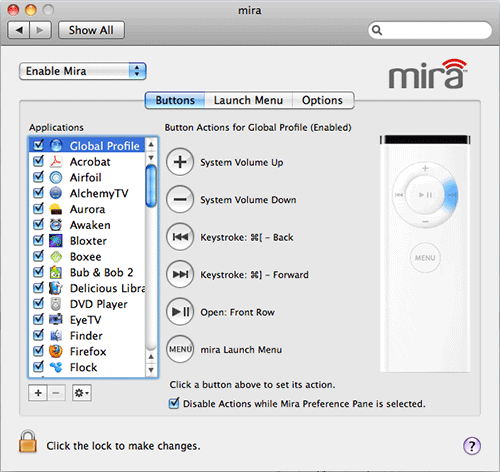
Task: Click the Airfoil application icon
Action: [56, 177]
